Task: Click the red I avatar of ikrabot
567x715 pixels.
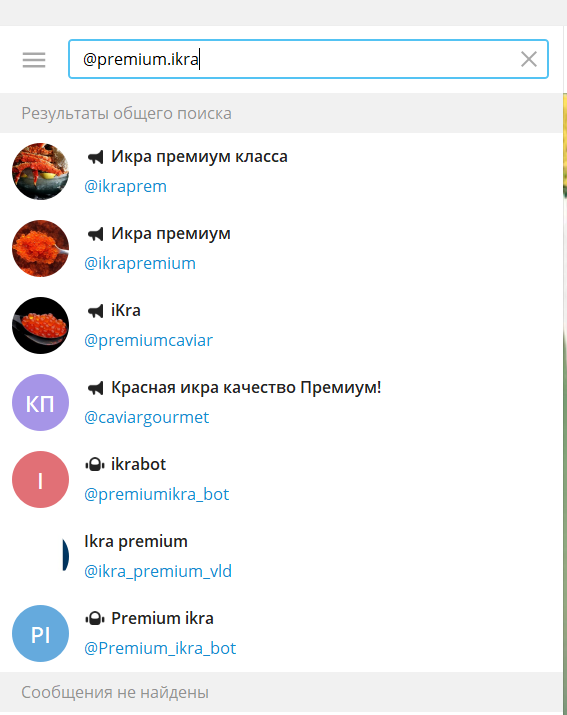Action: 41,480
